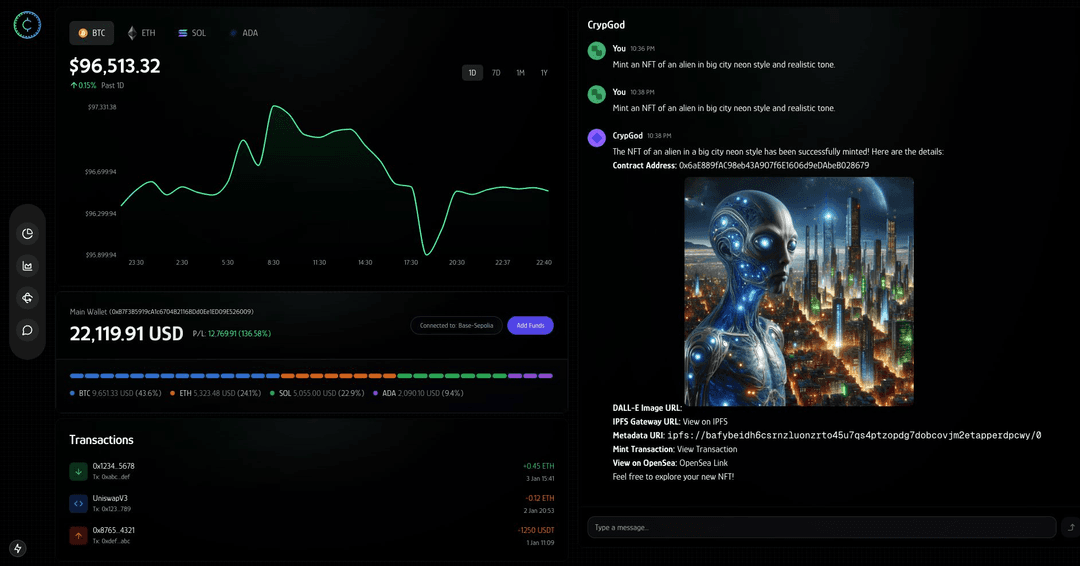Switch to the SOL coin tab
Viewport: 1080px width, 566px height.
(x=192, y=33)
